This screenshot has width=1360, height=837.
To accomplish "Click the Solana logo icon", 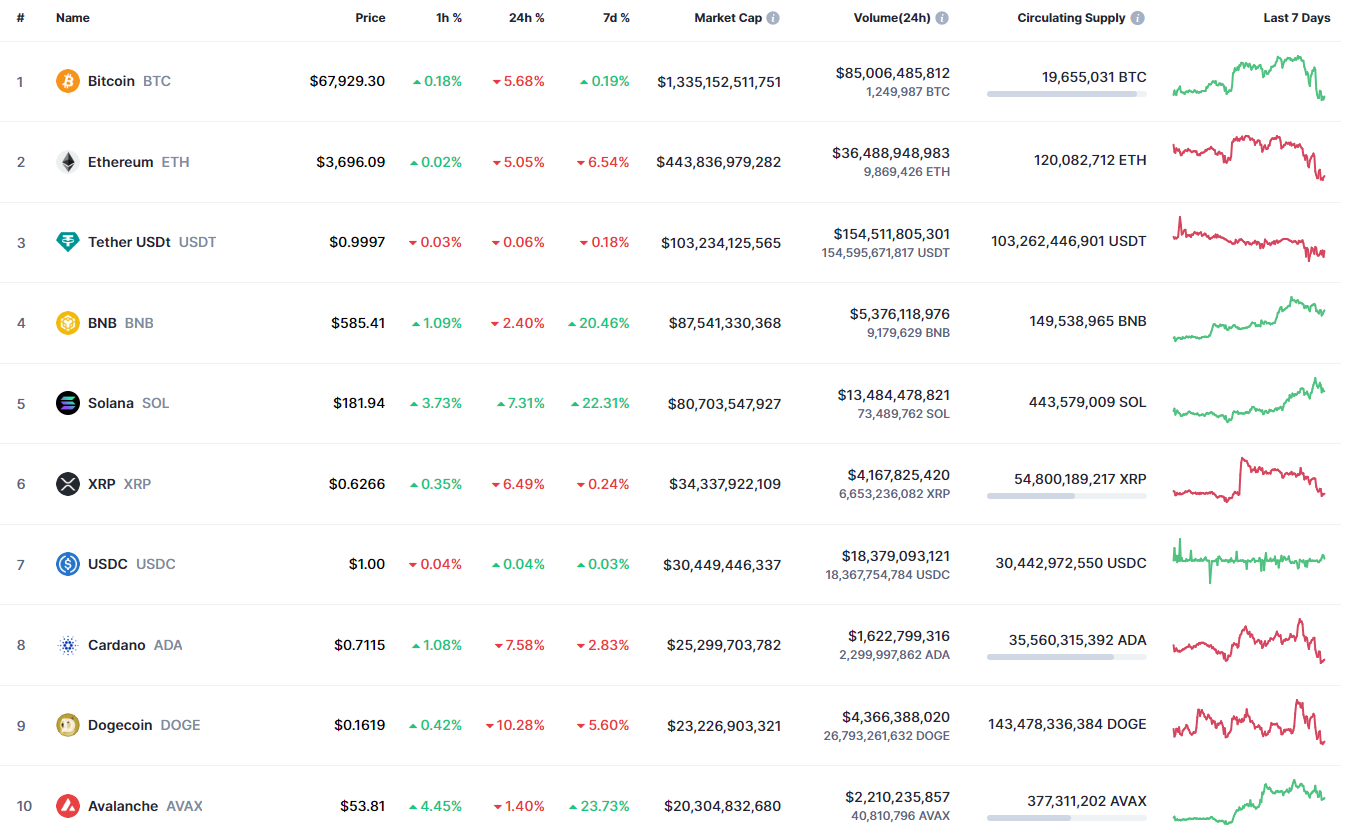I will 68,403.
